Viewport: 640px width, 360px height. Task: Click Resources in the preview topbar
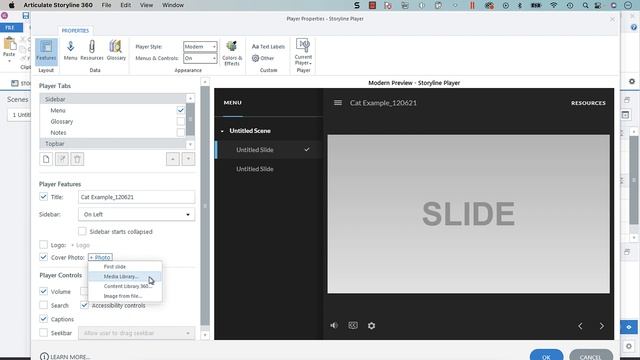(588, 103)
